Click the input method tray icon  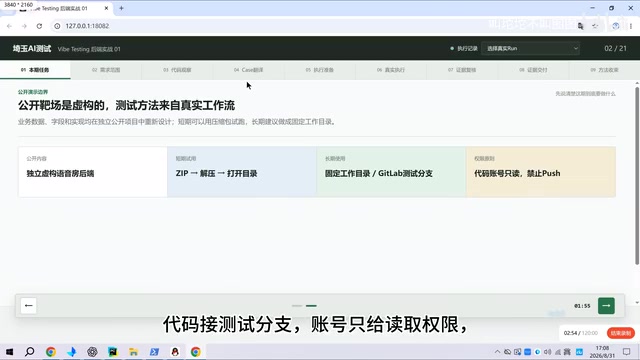(567, 352)
